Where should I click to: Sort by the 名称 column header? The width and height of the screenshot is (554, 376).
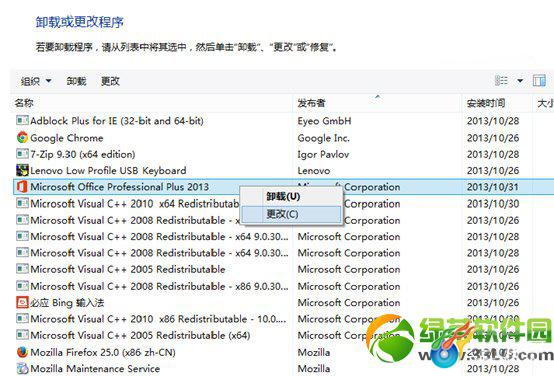pyautogui.click(x=24, y=103)
